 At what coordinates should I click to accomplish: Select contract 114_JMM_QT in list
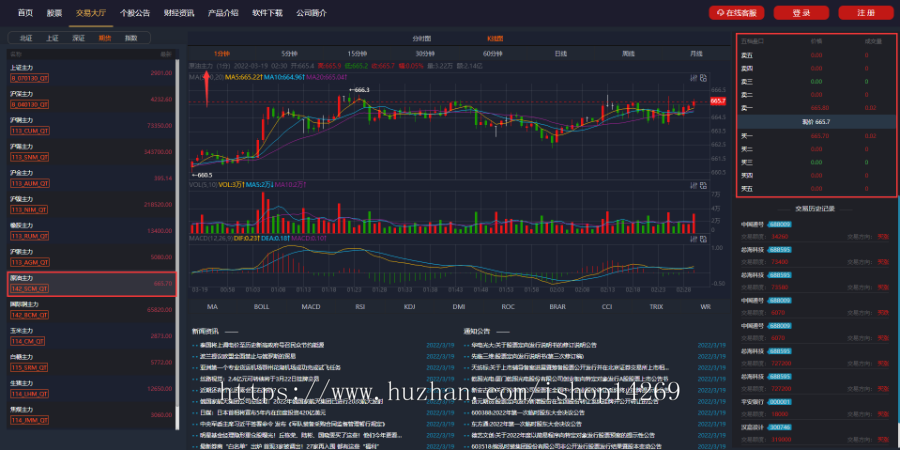tap(29, 420)
